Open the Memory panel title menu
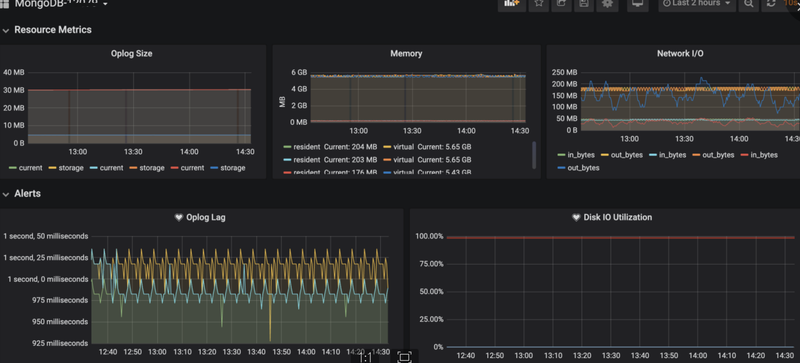800x363 pixels. [406, 54]
